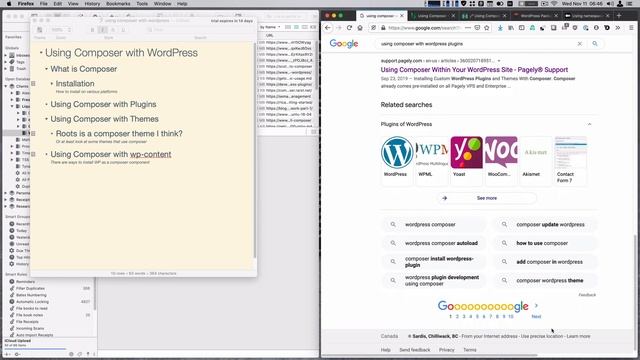This screenshot has height=360, width=640.
Task: Clear the Google search query with X
Action: point(580,44)
